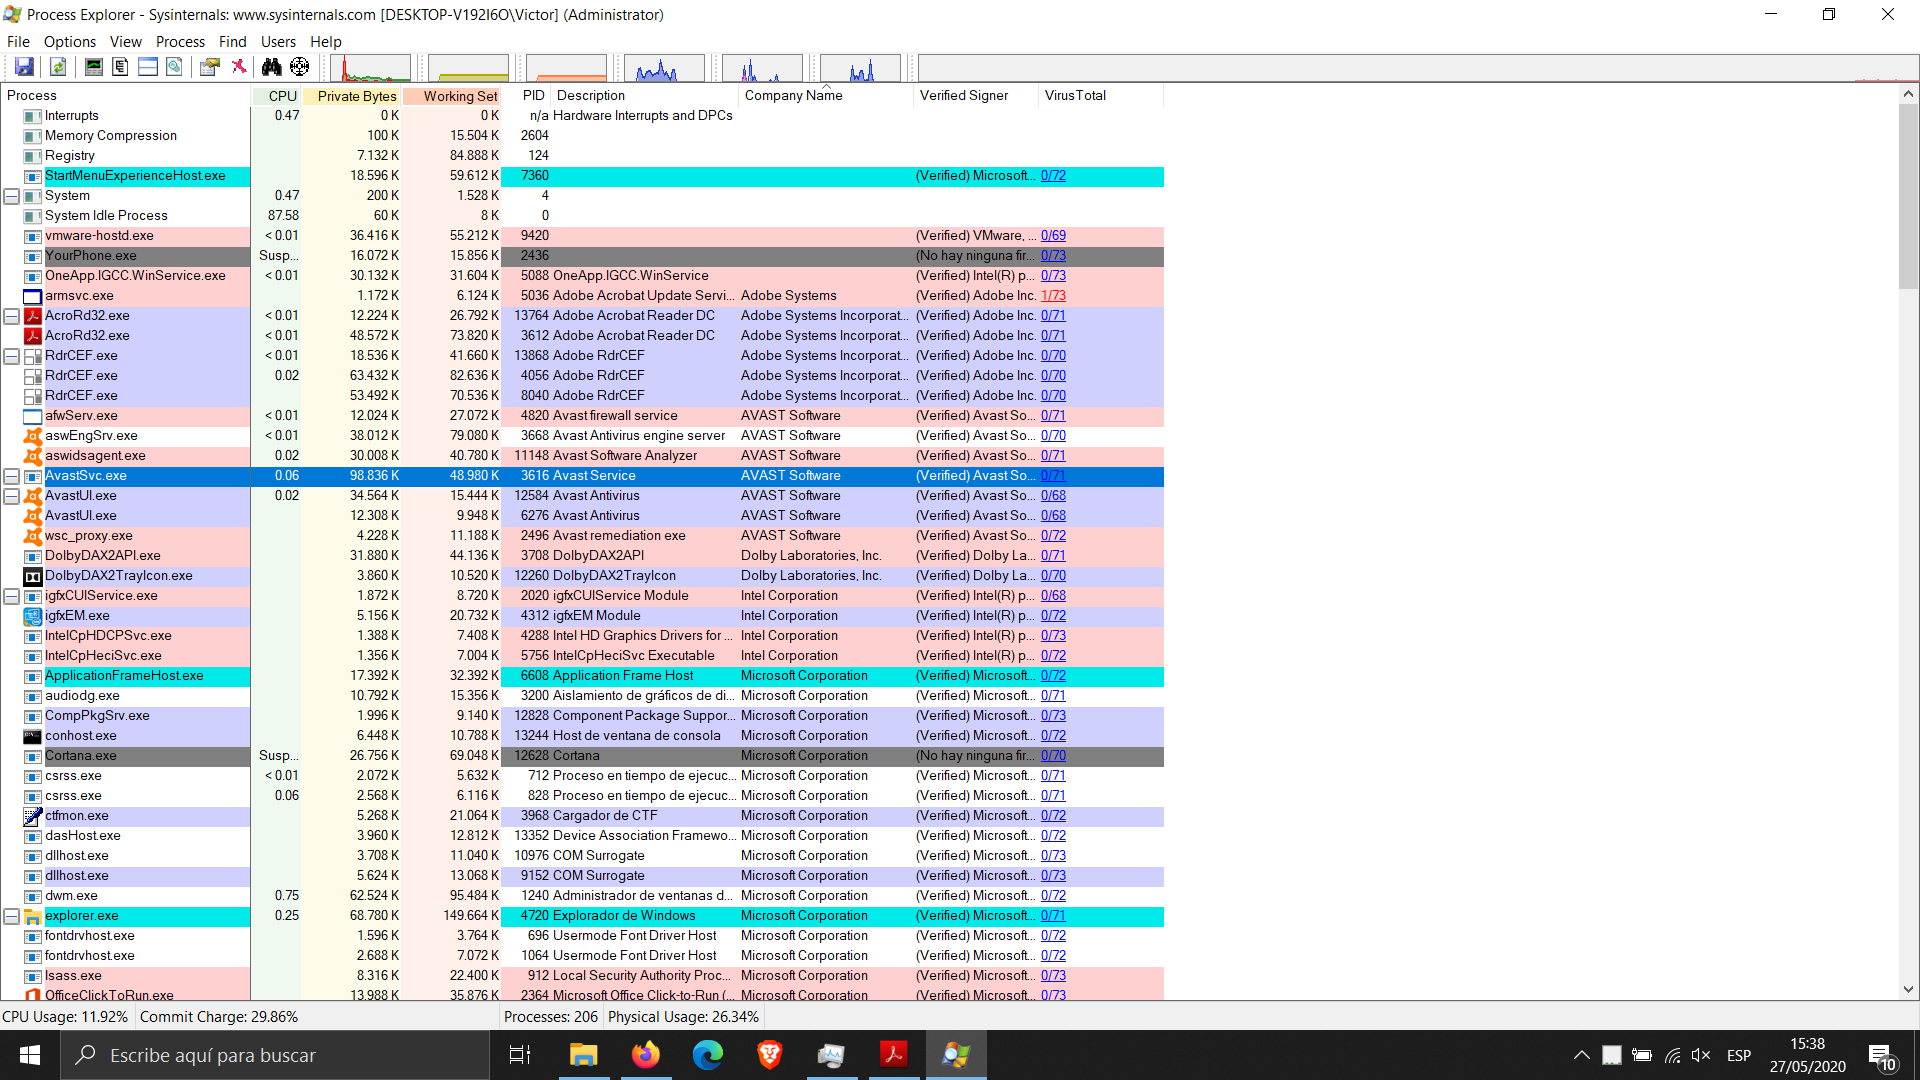The image size is (1920, 1080).
Task: Collapse the System process tree node
Action: pyautogui.click(x=11, y=196)
